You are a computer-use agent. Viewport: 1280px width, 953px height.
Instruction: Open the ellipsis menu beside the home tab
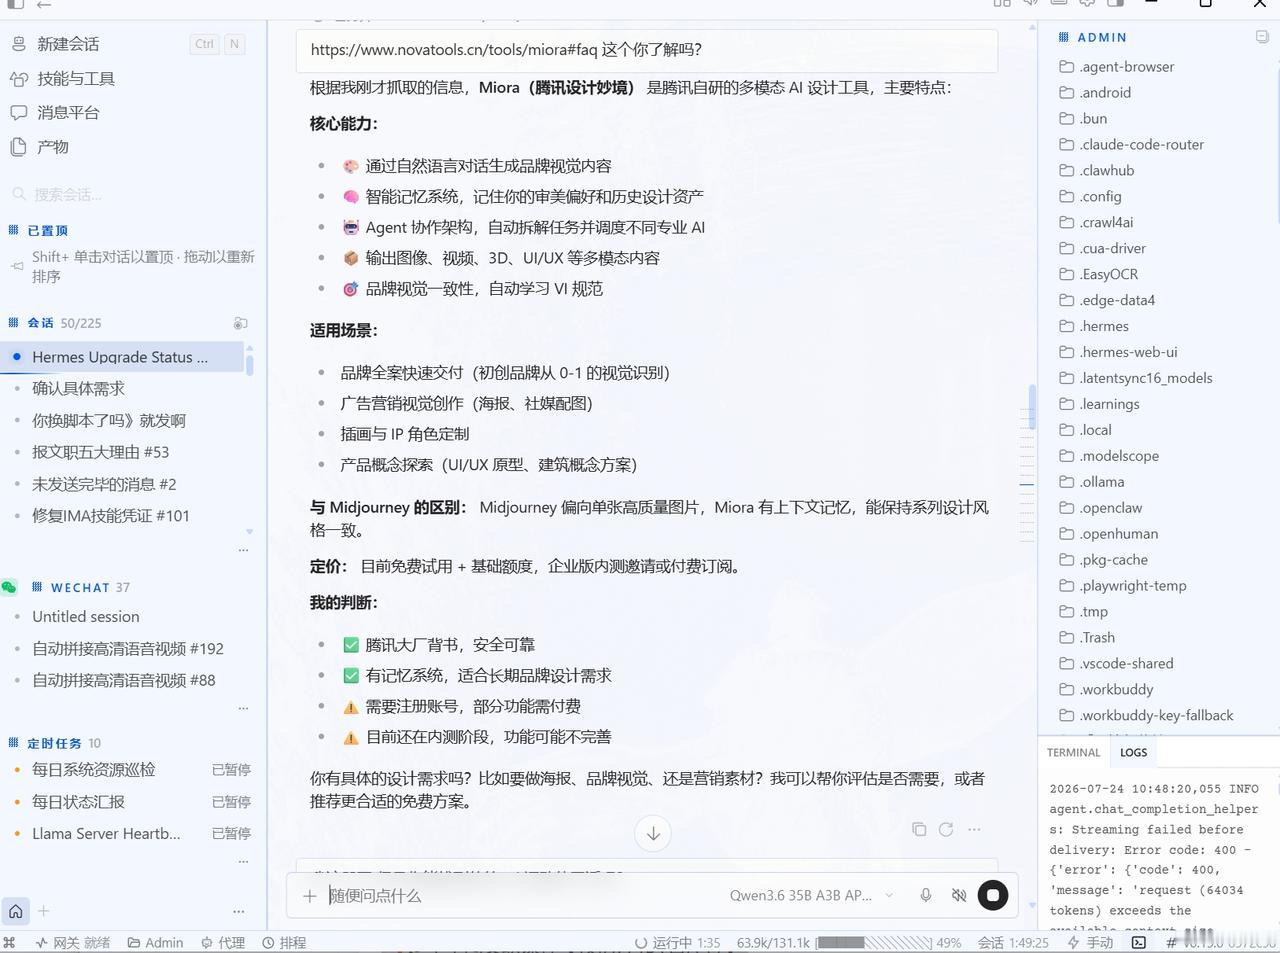(238, 911)
